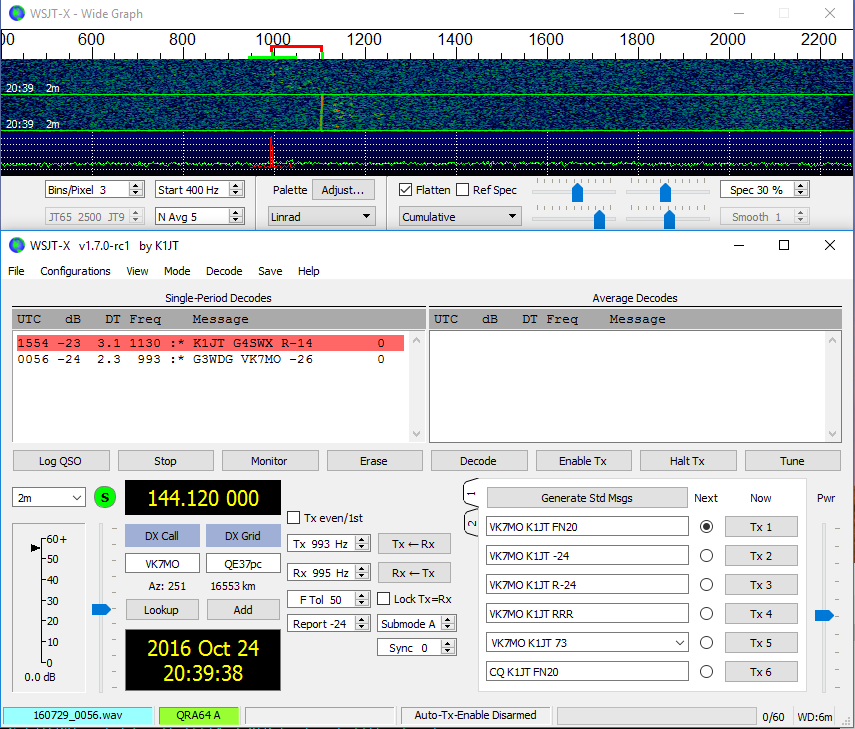Click the Erase button
This screenshot has width=855, height=729.
(374, 461)
